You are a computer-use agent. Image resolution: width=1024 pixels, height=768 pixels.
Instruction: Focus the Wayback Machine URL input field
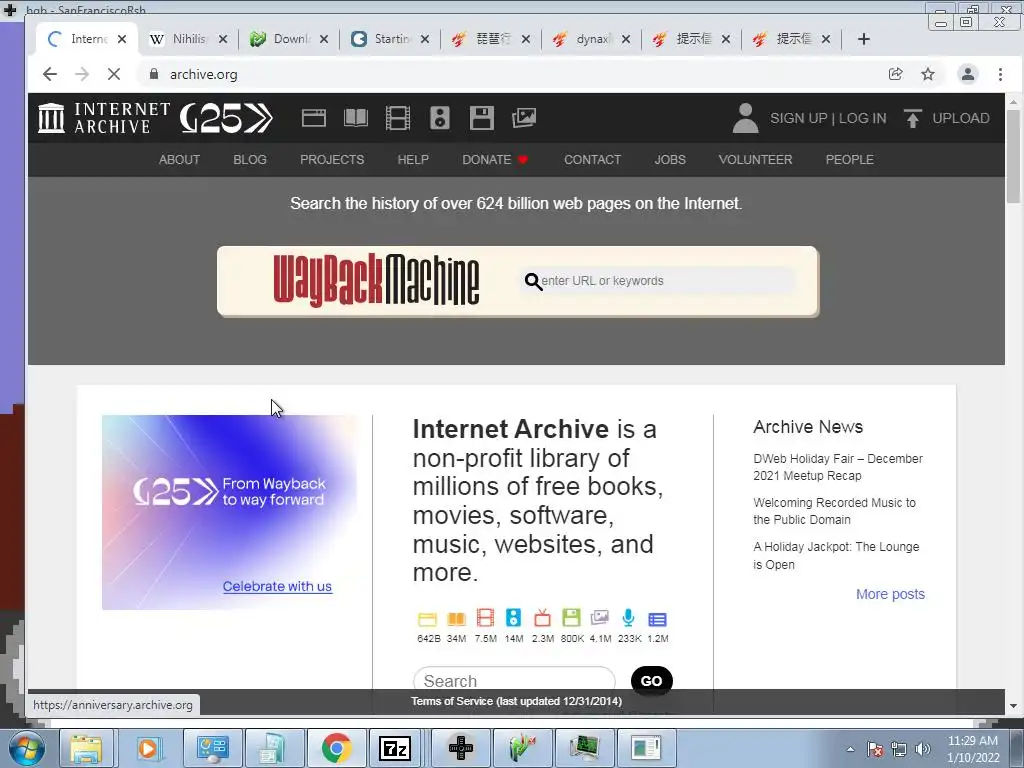pyautogui.click(x=658, y=281)
